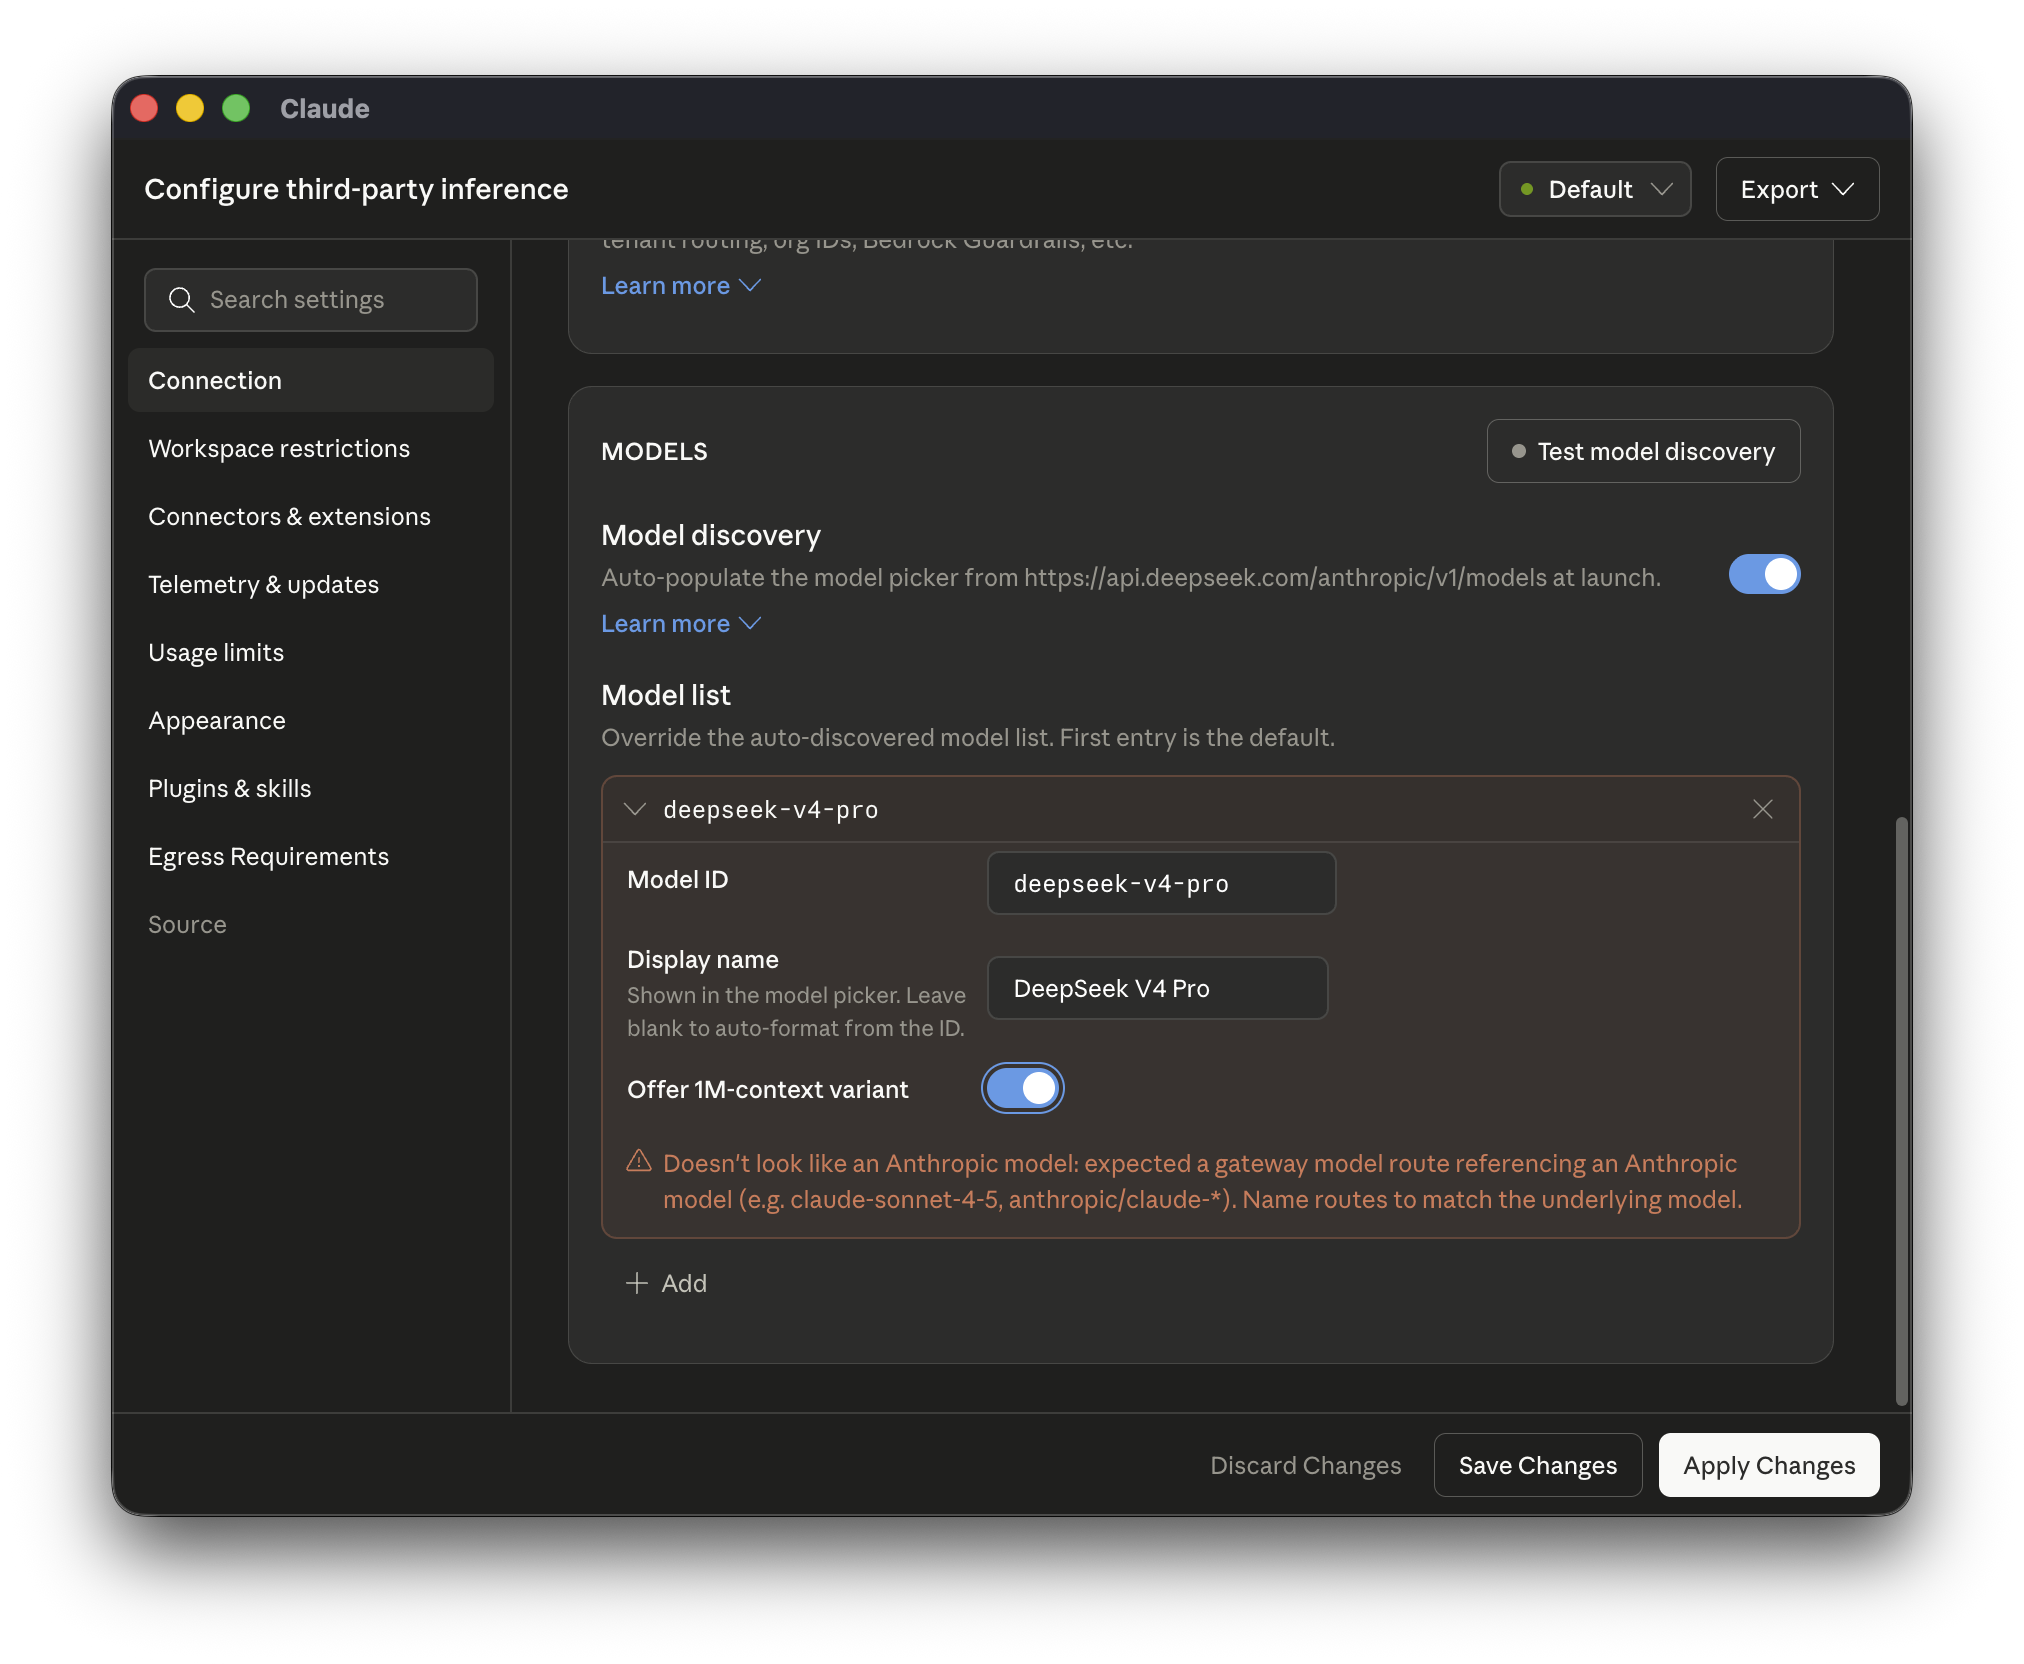The image size is (2024, 1664).
Task: Open the Appearance settings
Action: [x=311, y=720]
